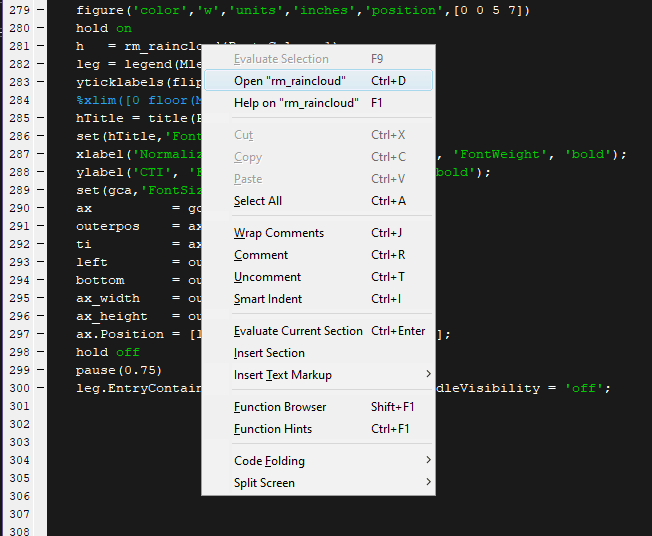Screen dimensions: 652x536
Task: Expand the Insert Text Markup submenu
Action: pos(283,375)
